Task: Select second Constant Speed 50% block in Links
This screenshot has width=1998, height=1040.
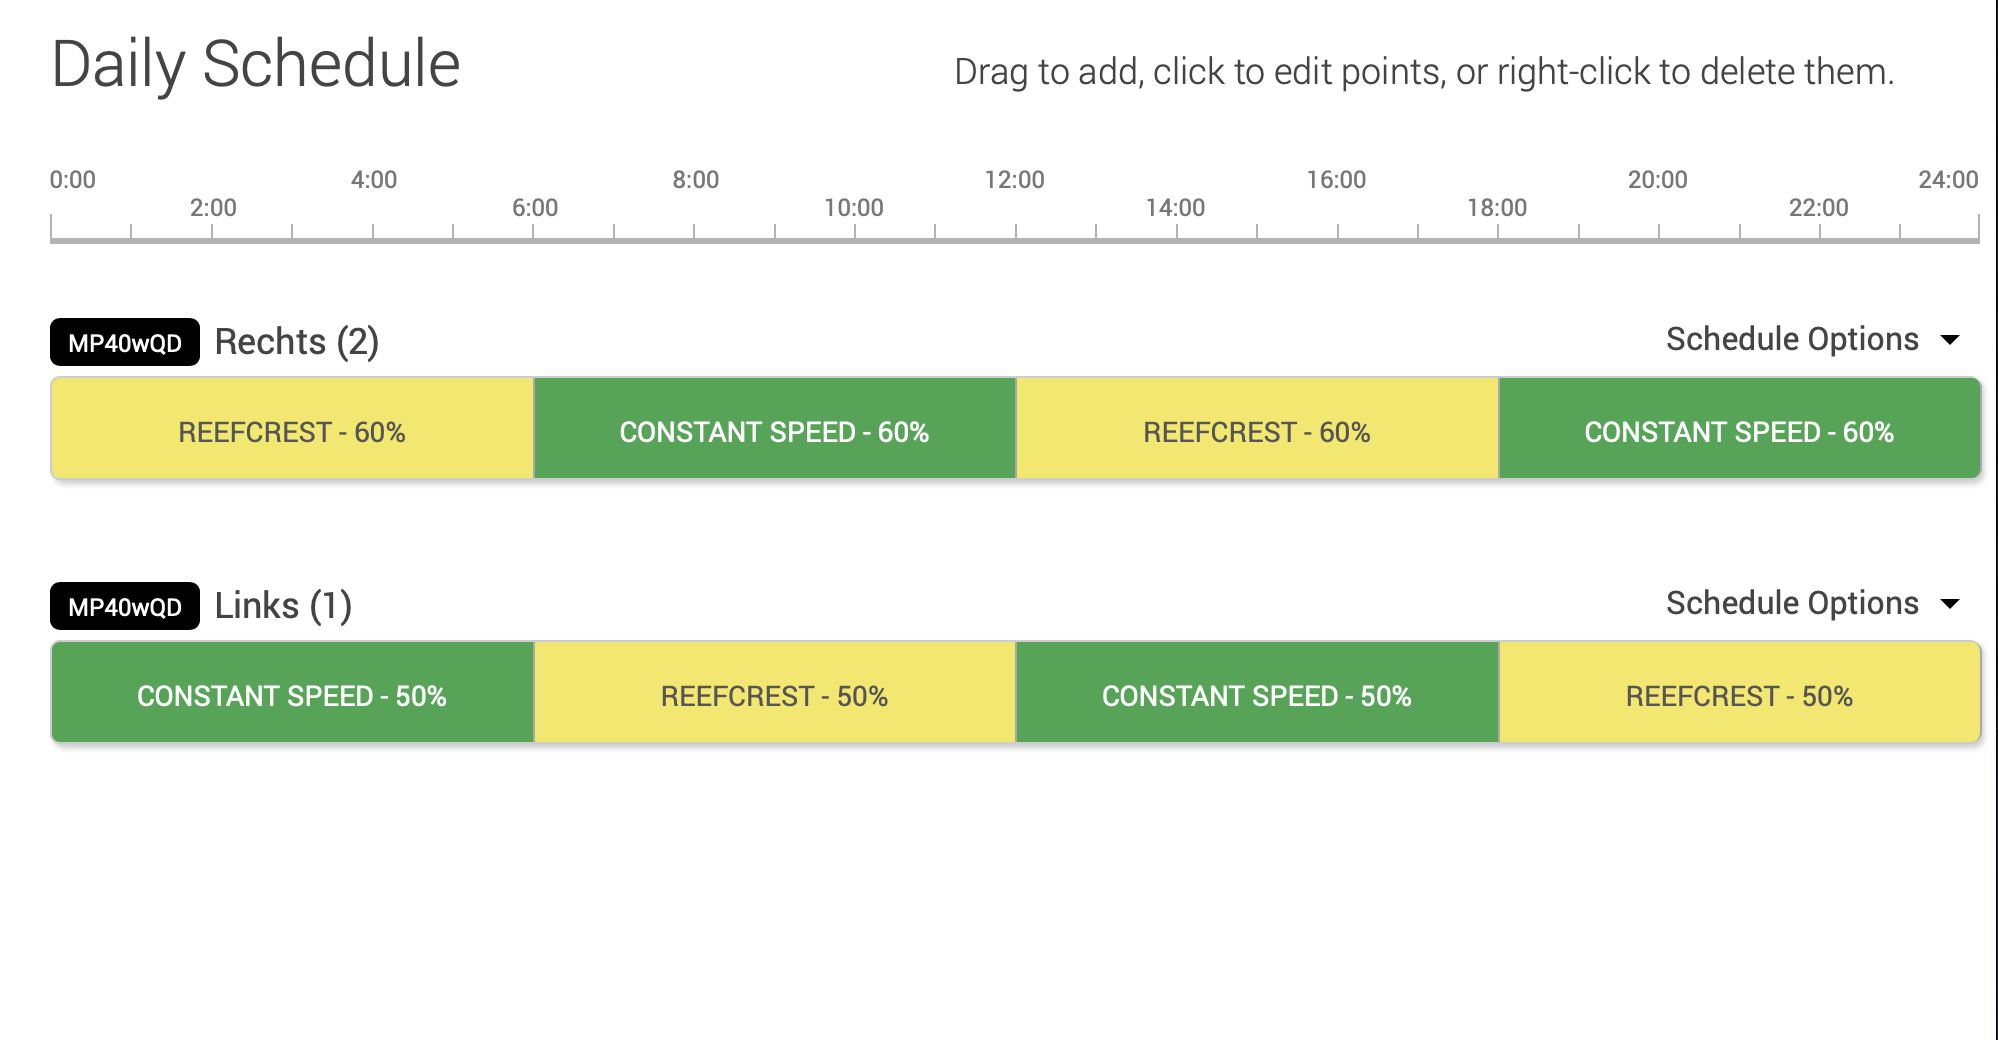Action: click(x=1256, y=695)
